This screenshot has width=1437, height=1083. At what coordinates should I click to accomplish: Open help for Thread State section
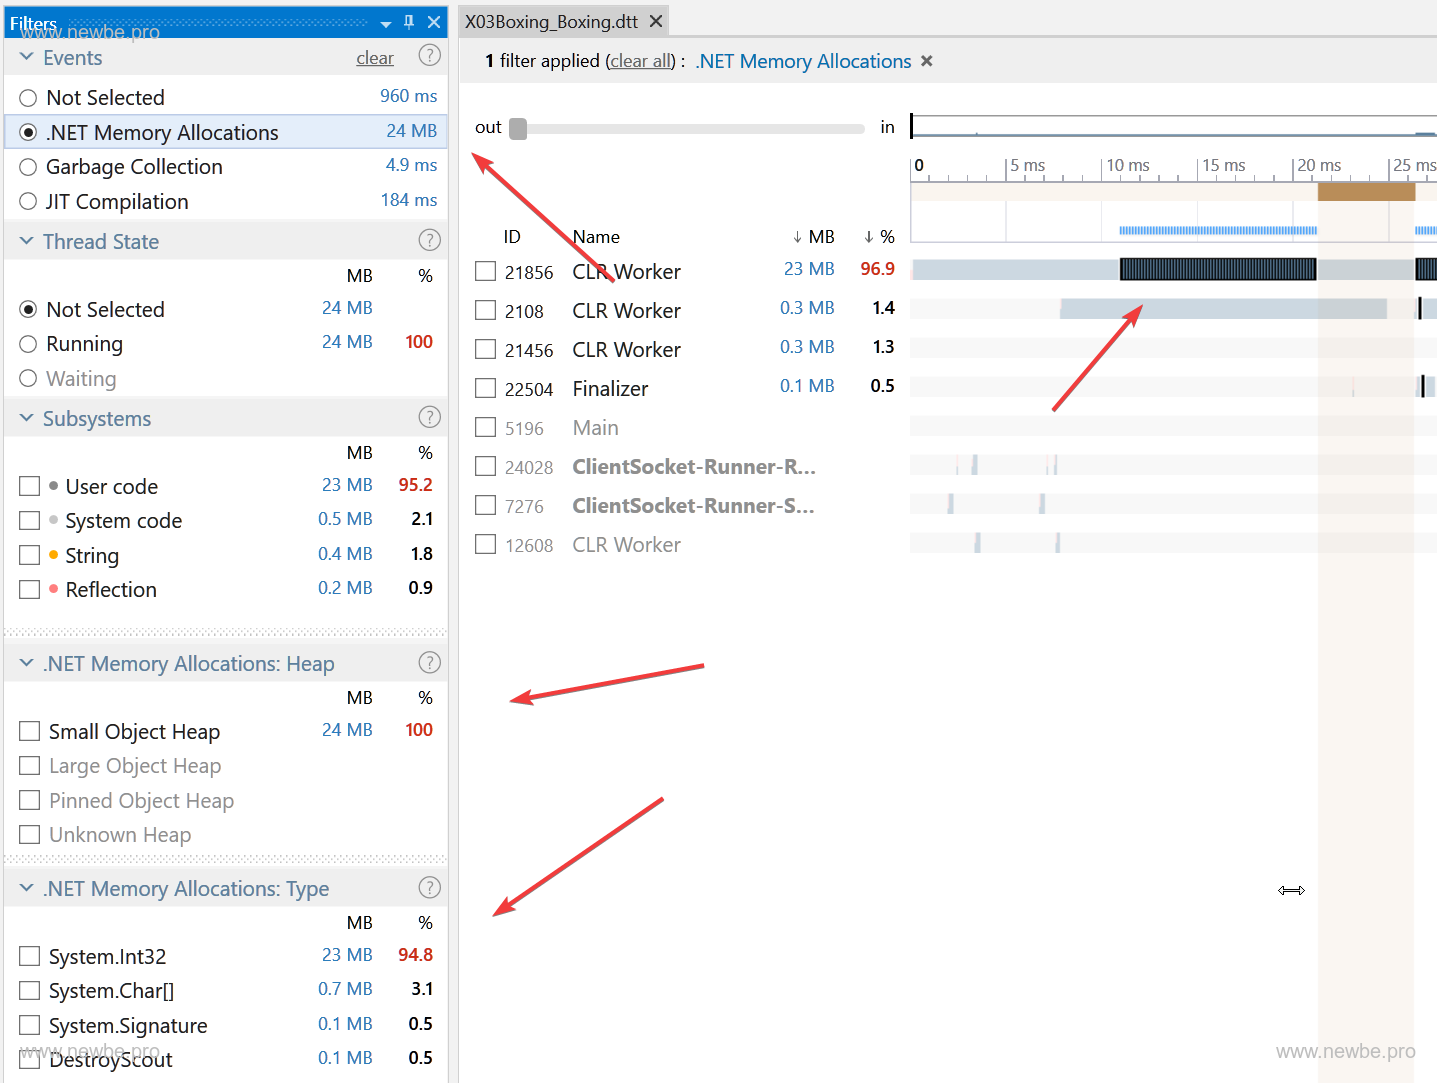(429, 240)
